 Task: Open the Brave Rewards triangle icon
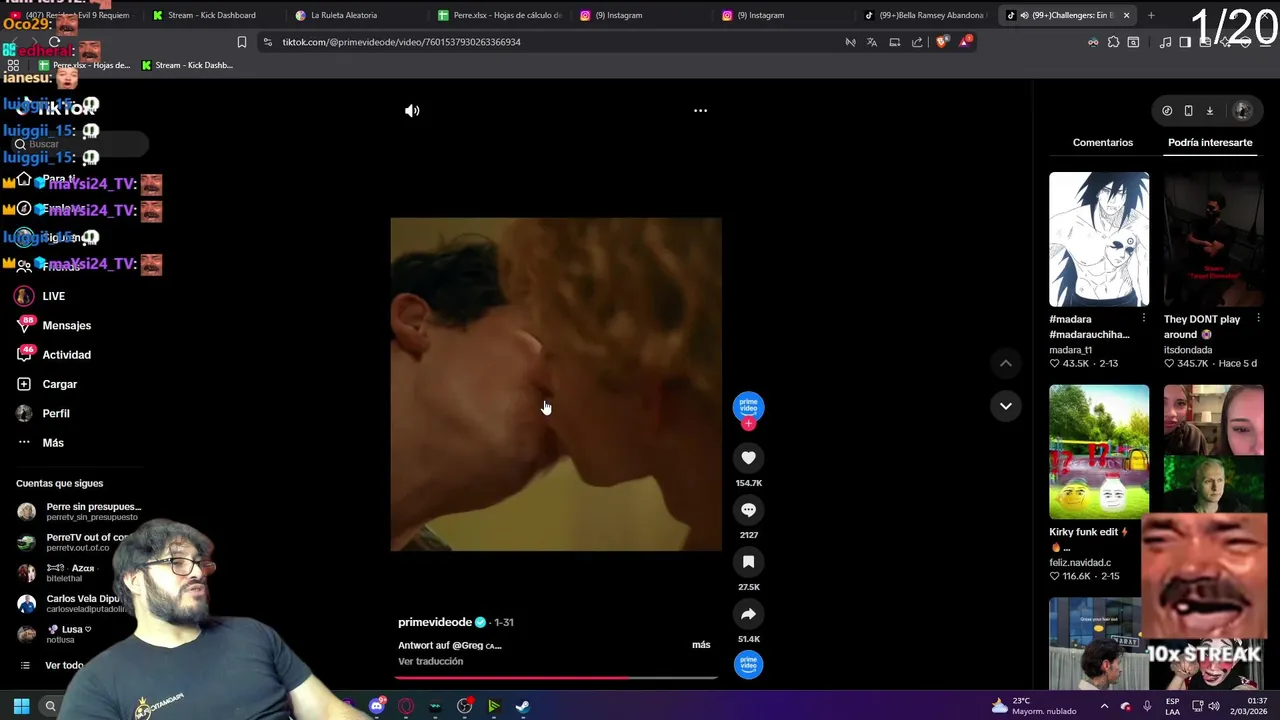coord(965,42)
